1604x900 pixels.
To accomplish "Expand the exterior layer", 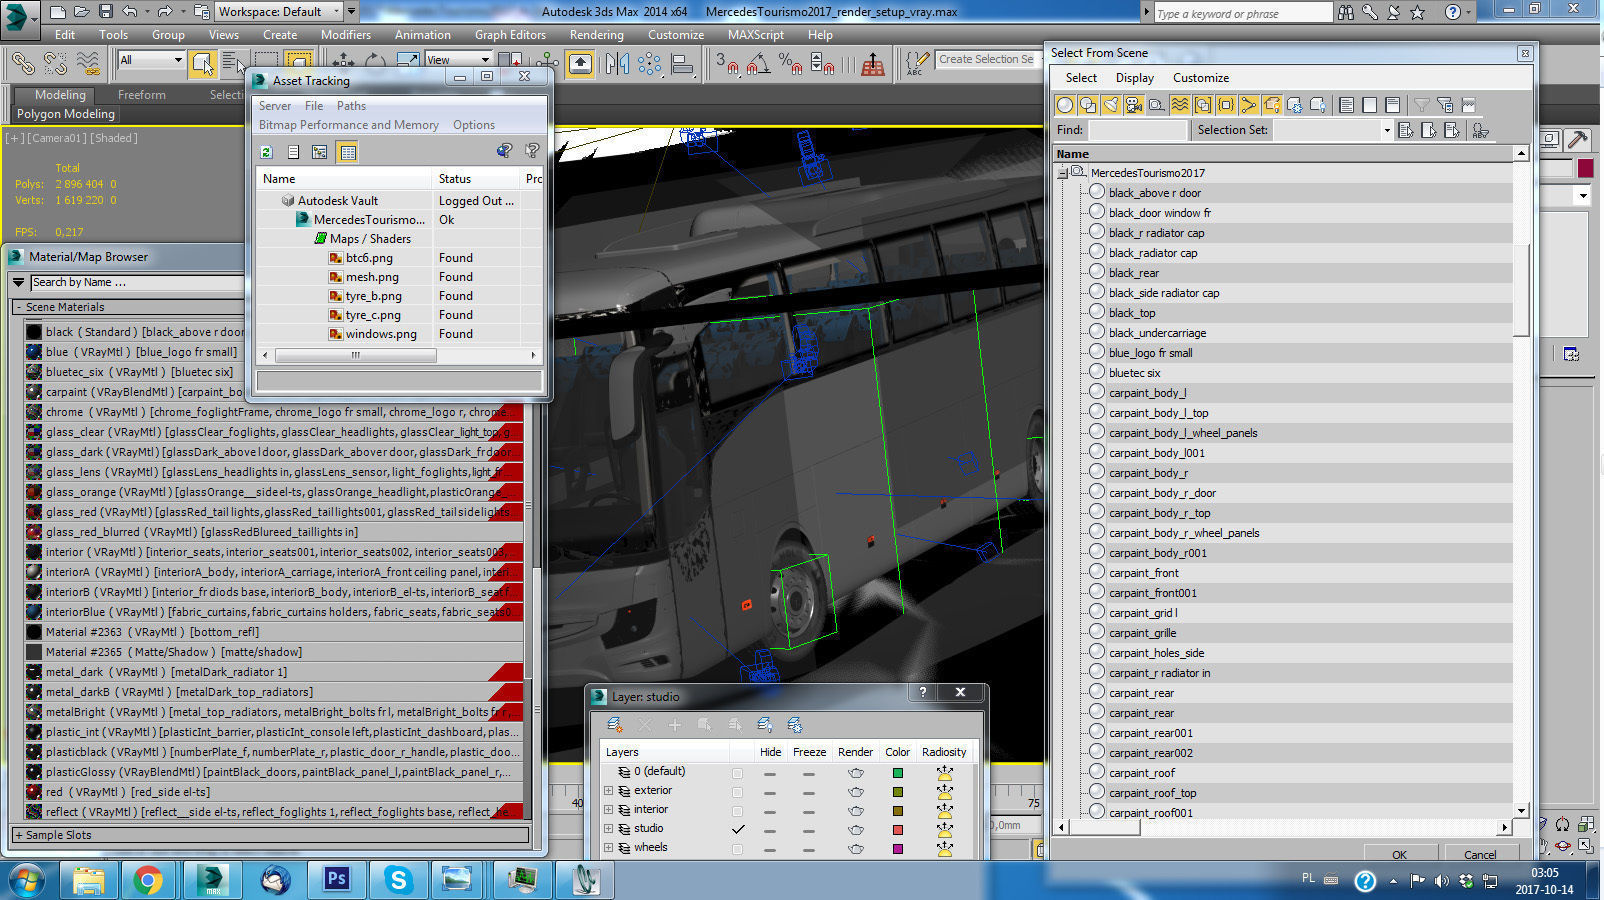I will [608, 791].
